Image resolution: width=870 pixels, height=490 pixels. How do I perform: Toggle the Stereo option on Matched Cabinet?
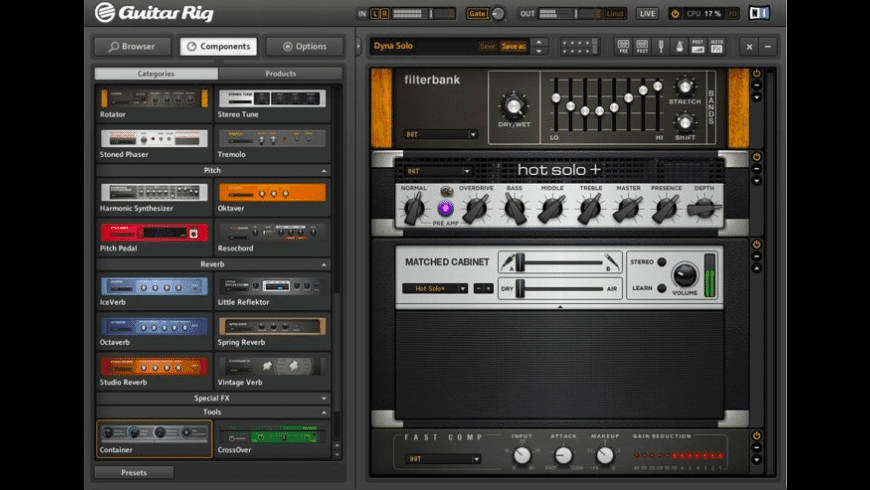pyautogui.click(x=662, y=262)
